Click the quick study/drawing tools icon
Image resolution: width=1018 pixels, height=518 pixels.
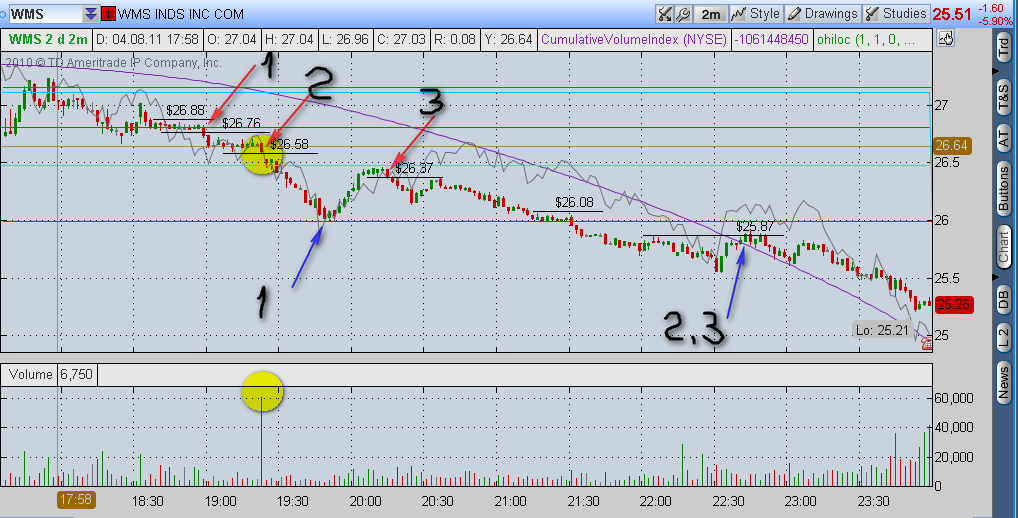(x=664, y=14)
